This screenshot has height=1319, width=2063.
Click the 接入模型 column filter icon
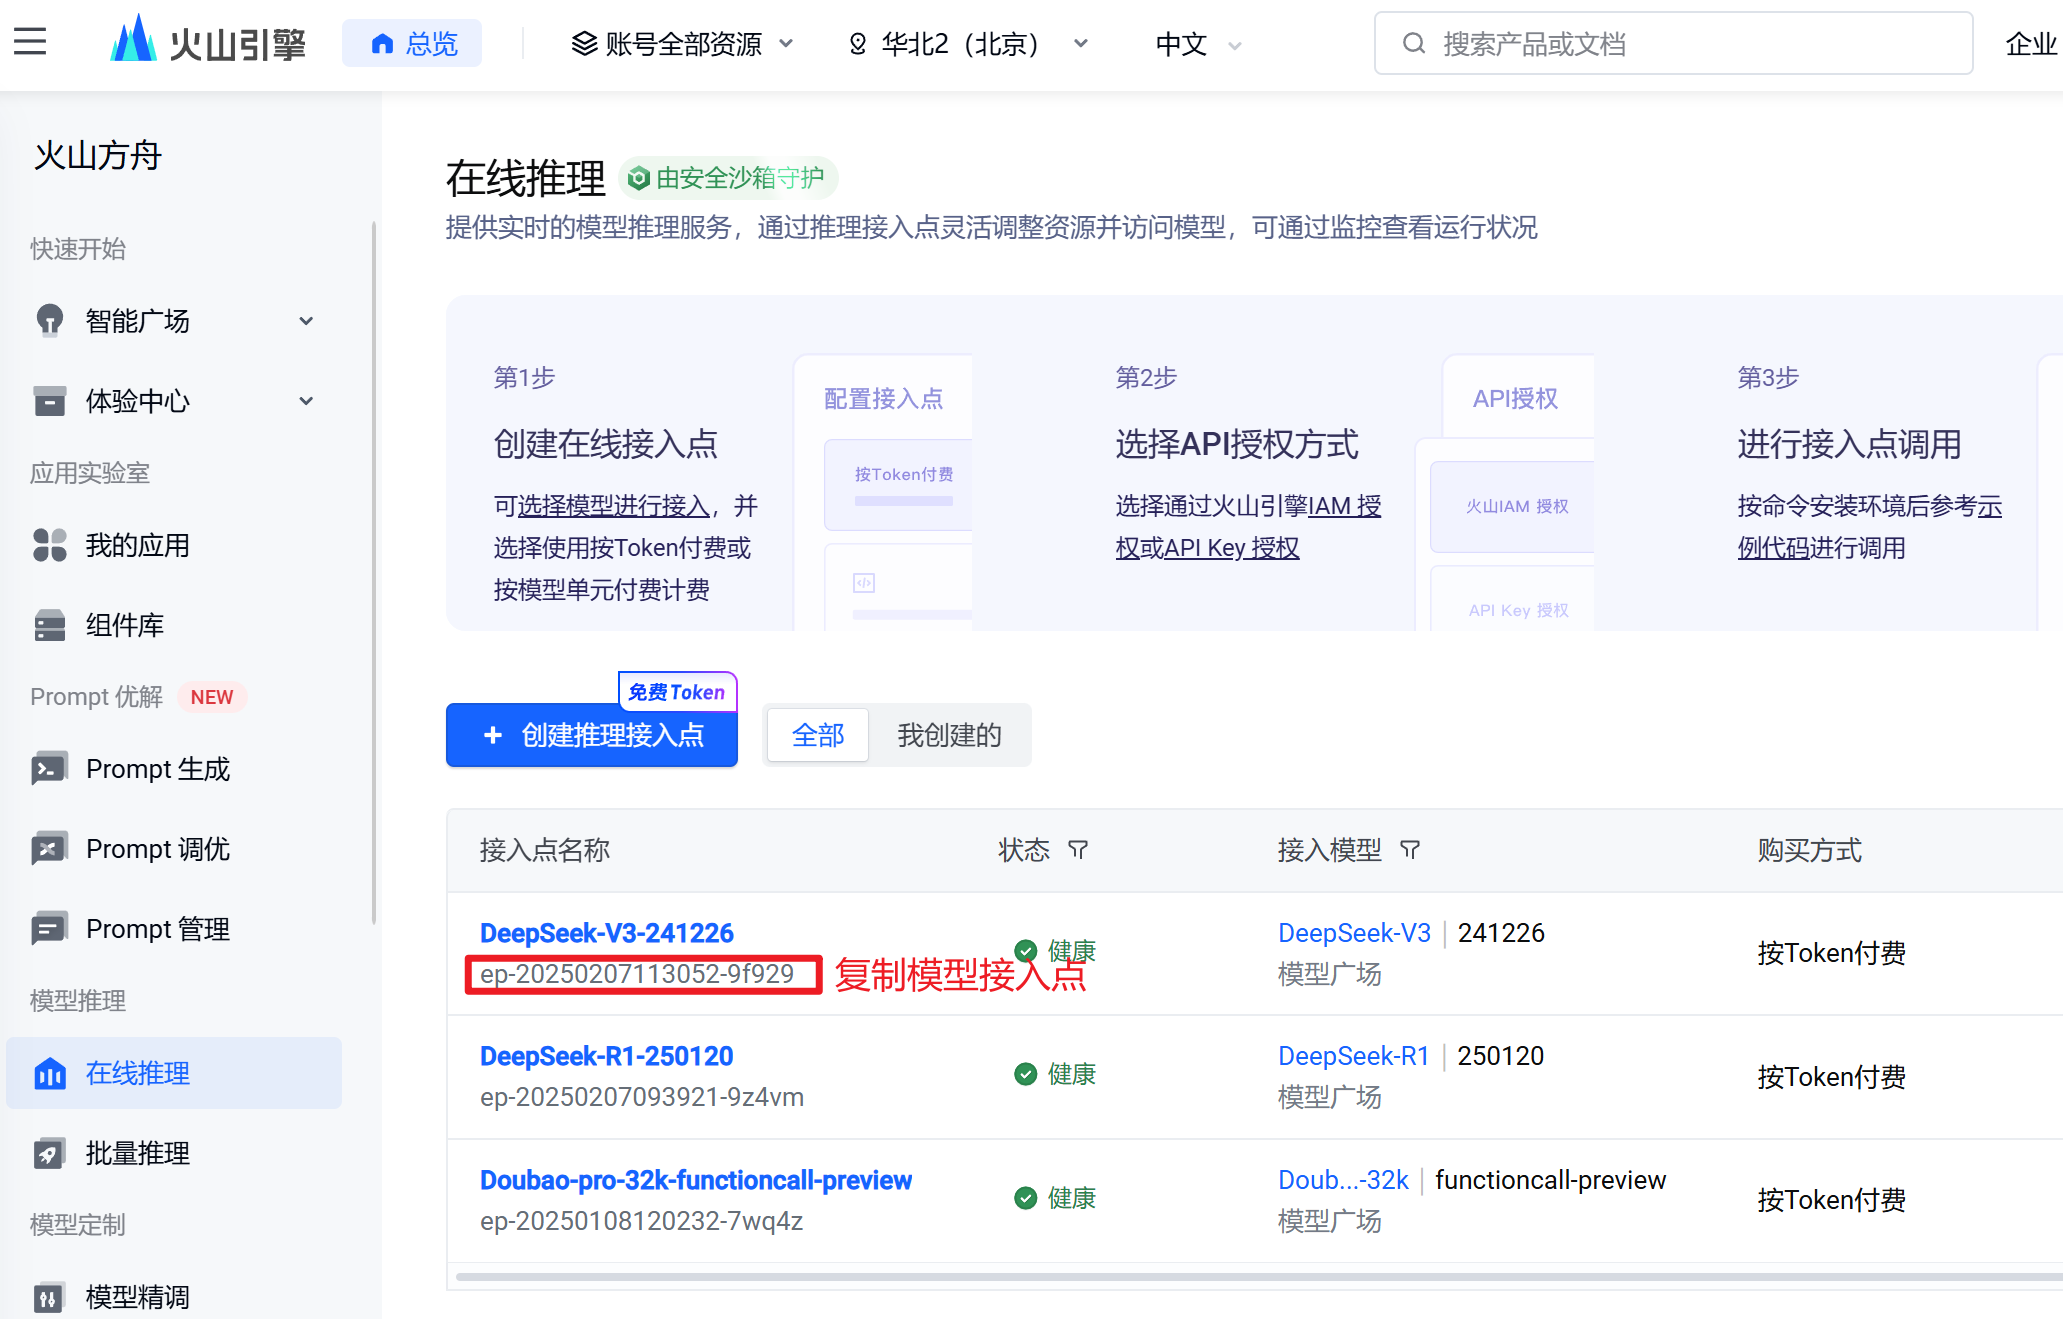pos(1410,850)
